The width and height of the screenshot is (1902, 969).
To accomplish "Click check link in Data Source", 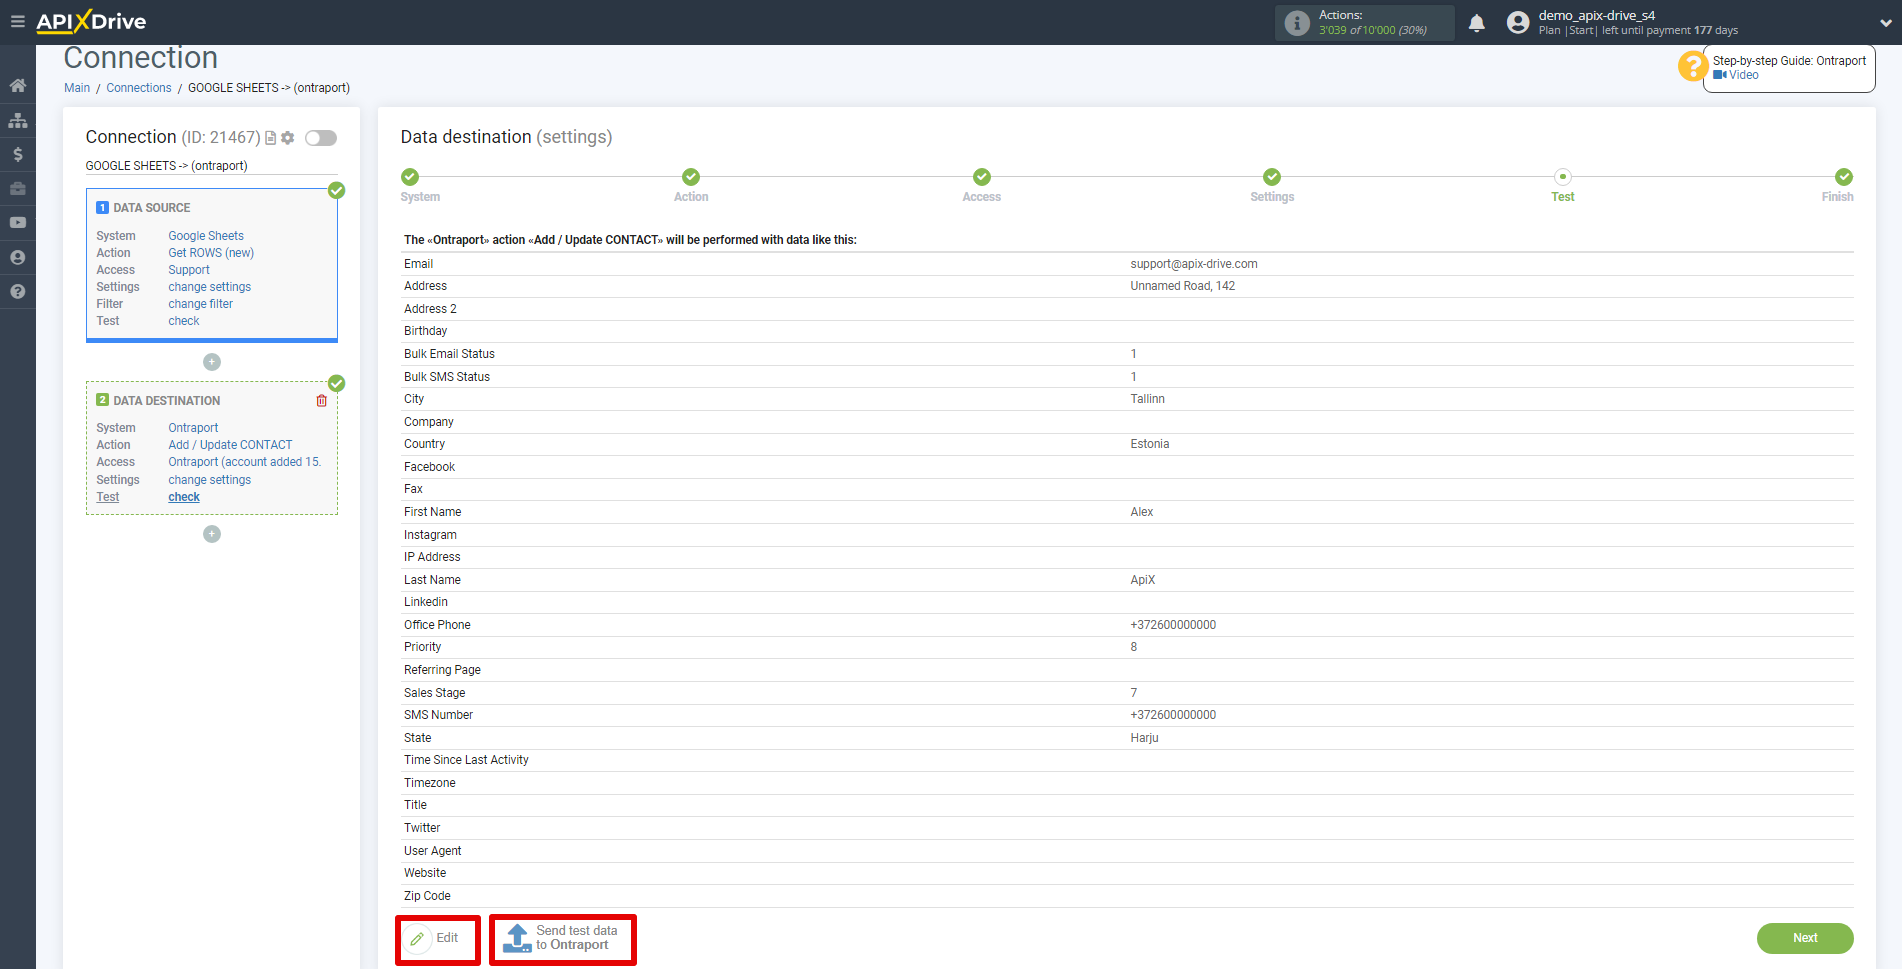I will [x=184, y=321].
